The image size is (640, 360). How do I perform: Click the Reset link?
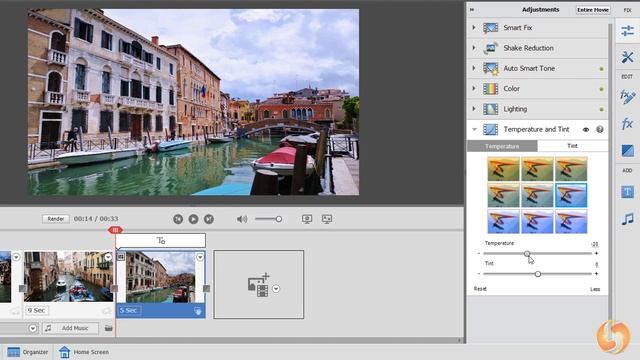click(x=480, y=289)
